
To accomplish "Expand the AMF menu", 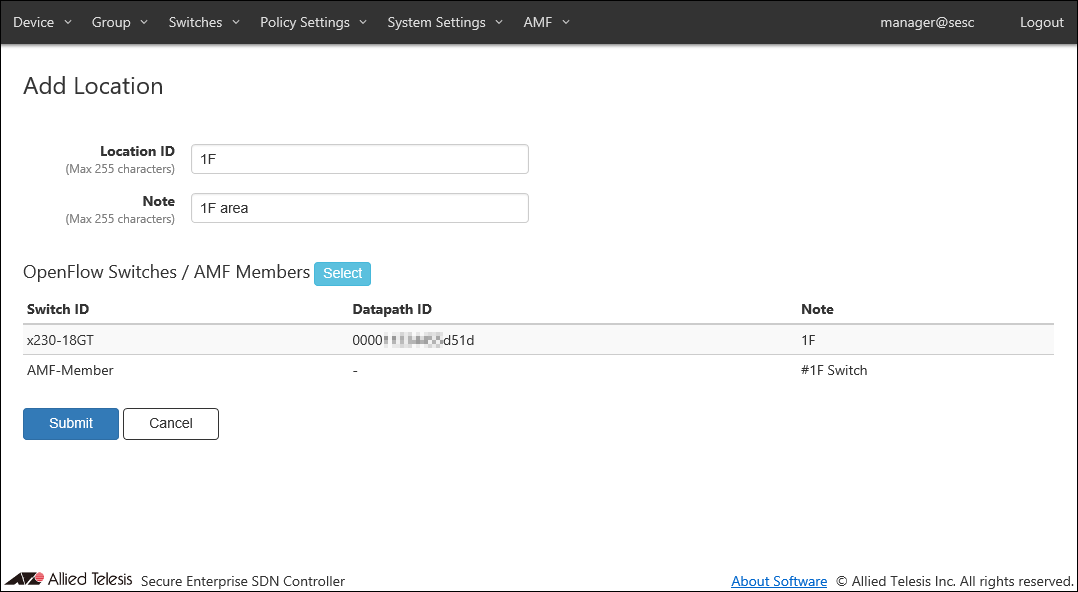I will pos(547,22).
